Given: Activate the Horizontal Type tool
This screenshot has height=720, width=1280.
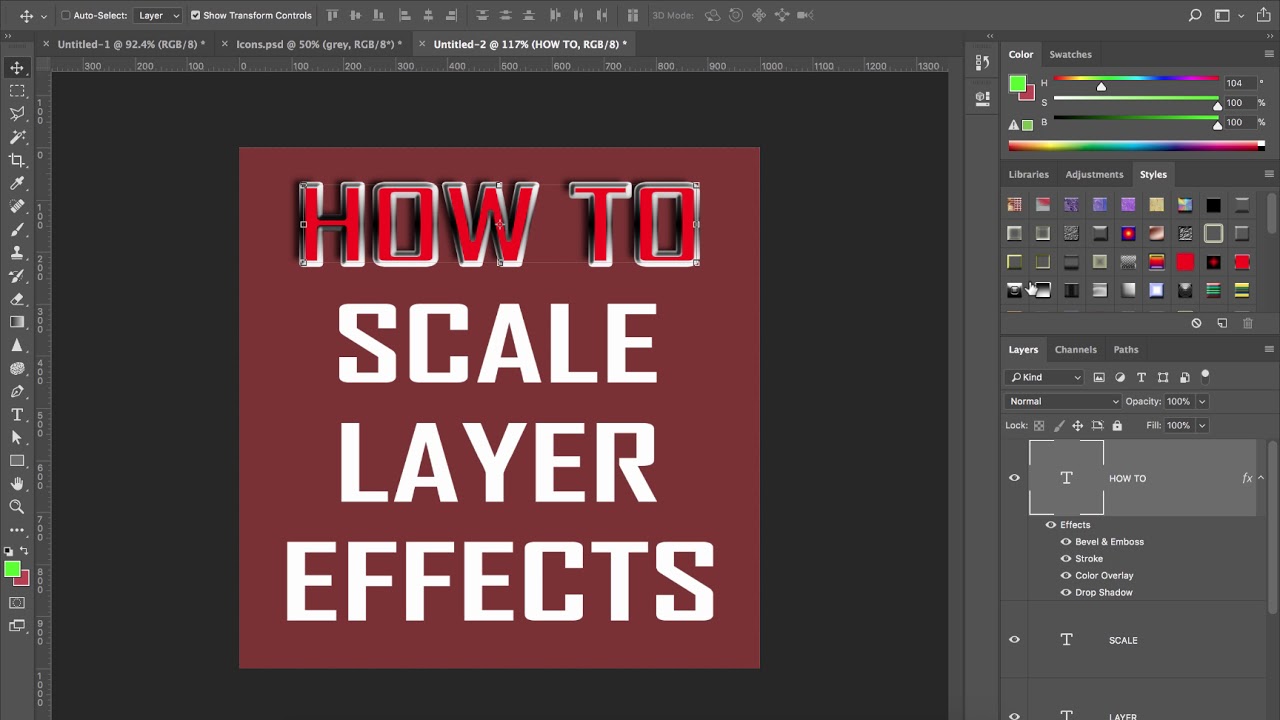Looking at the screenshot, I should [17, 414].
